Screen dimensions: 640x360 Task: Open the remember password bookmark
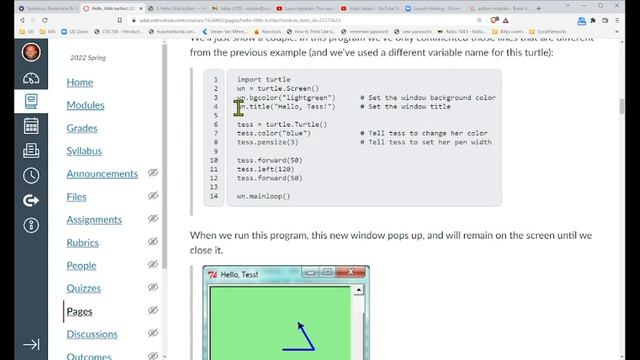(364, 31)
